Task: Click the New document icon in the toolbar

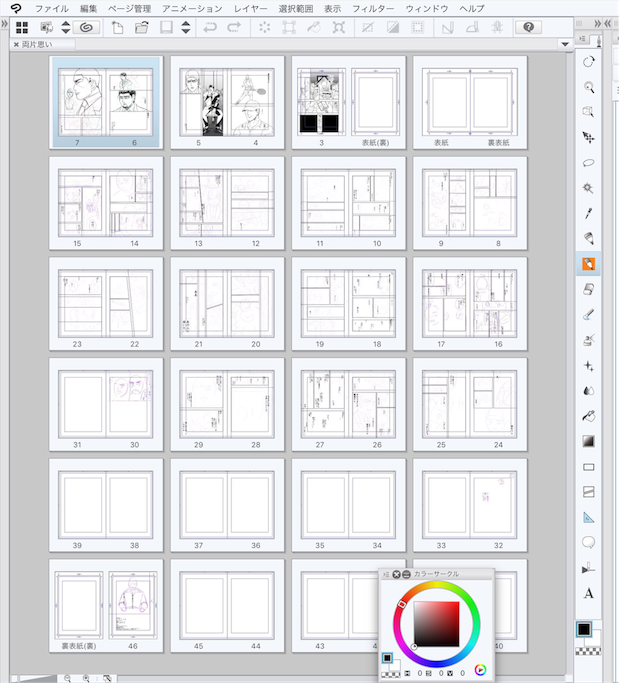Action: point(117,27)
